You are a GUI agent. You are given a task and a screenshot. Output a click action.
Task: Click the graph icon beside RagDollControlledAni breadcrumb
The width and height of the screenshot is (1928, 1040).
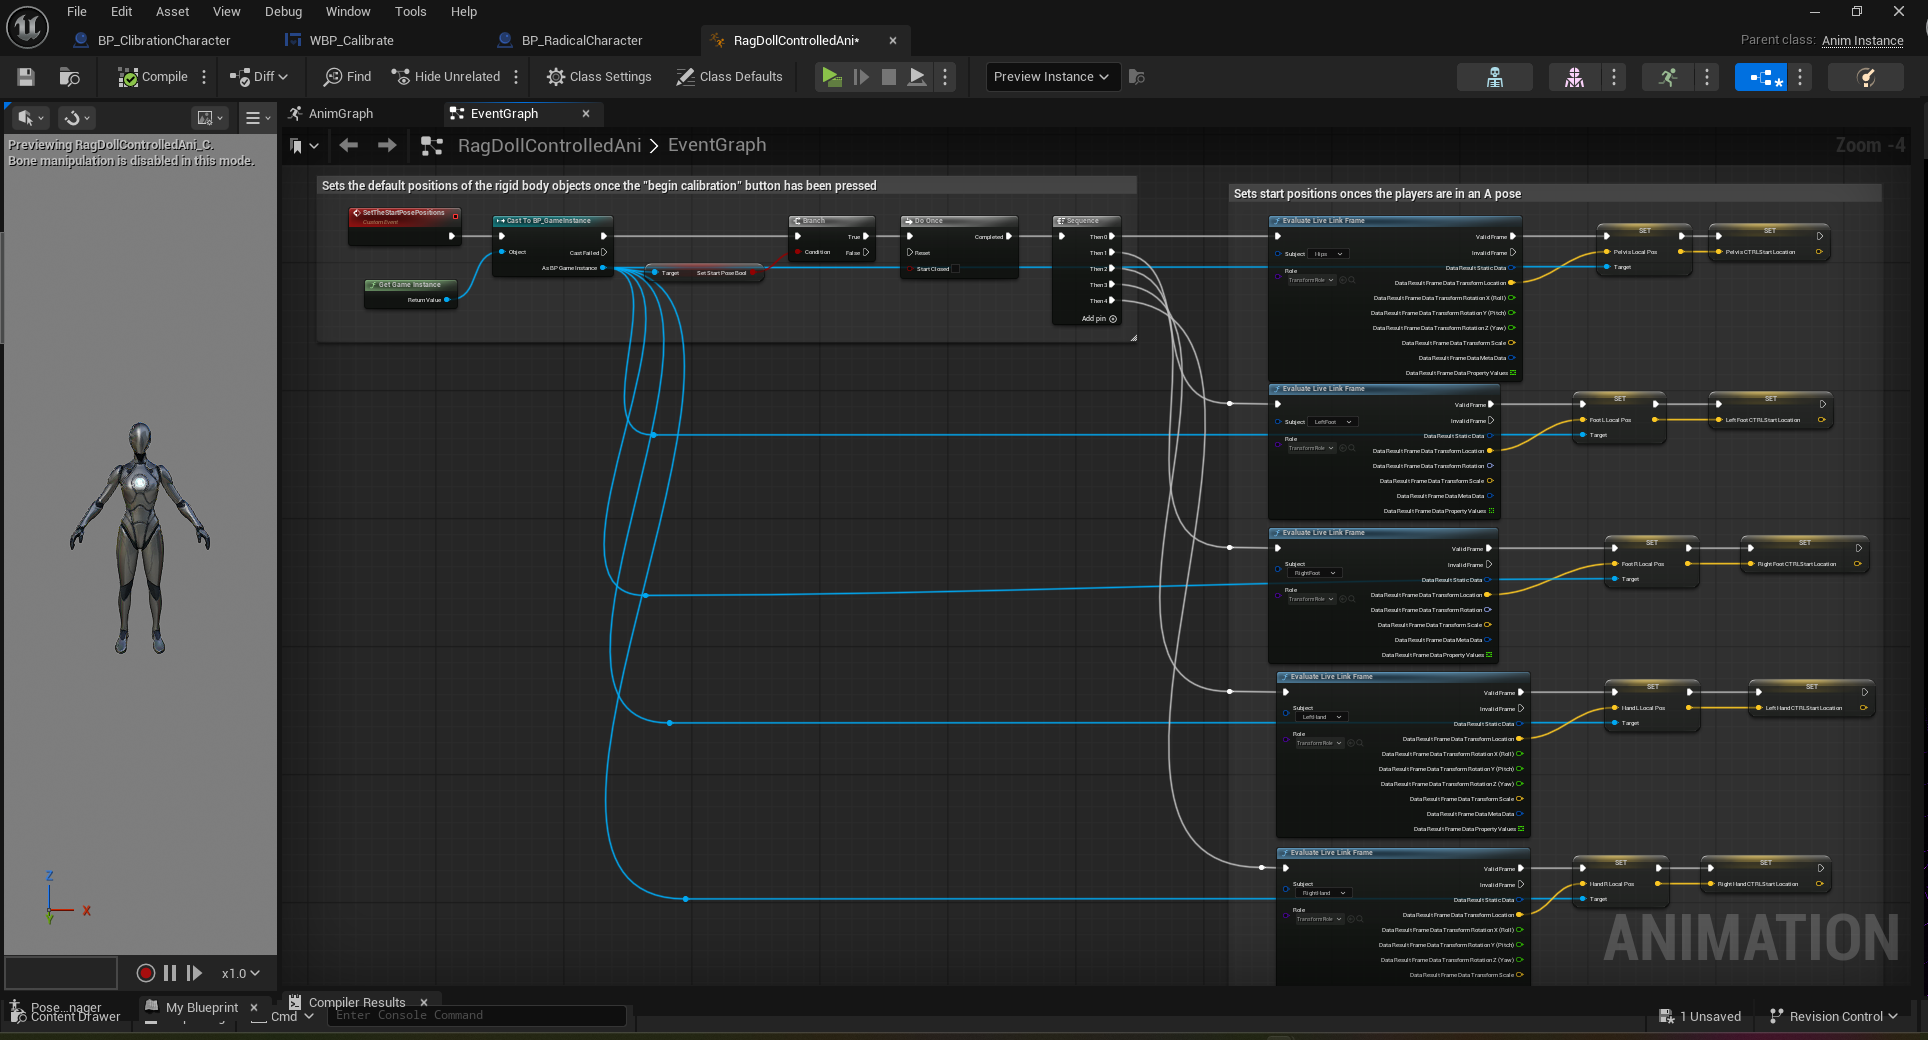tap(432, 146)
